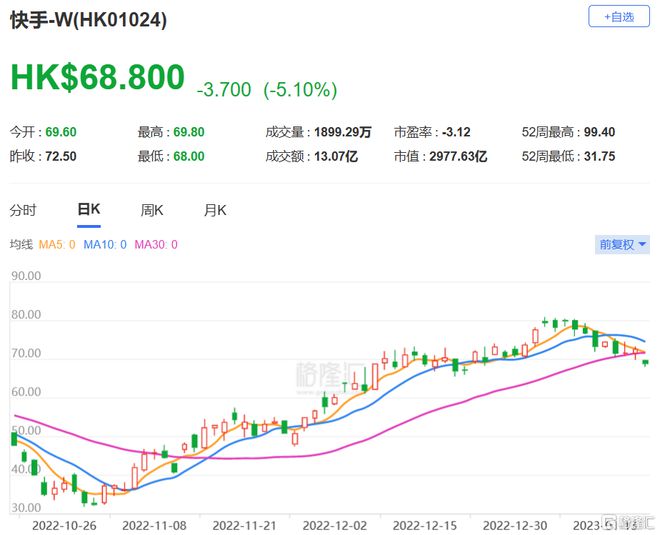
Task: Click the 2022-12-15 date axis label
Action: pyautogui.click(x=425, y=525)
